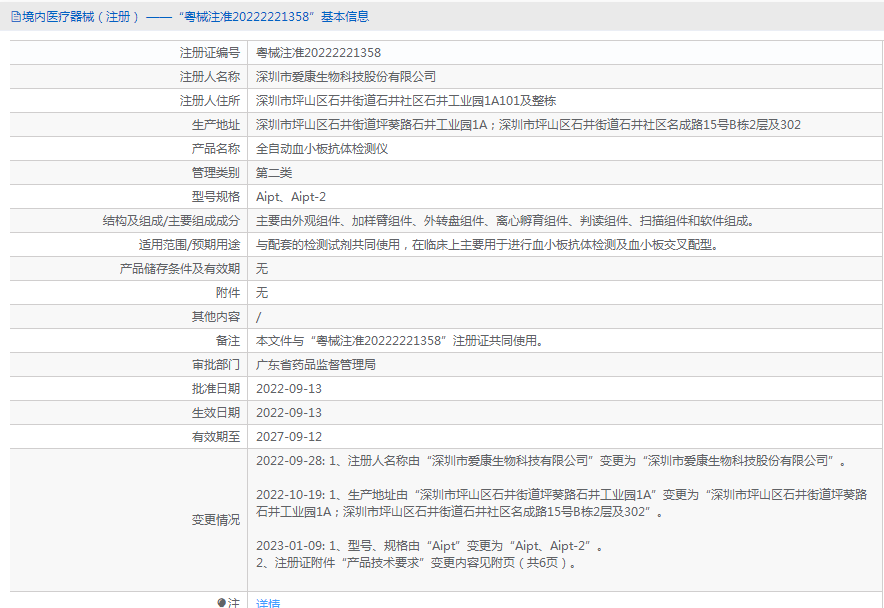Viewport: 884px width, 608px height.
Task: Click the 批准日期 label
Action: pyautogui.click(x=216, y=389)
